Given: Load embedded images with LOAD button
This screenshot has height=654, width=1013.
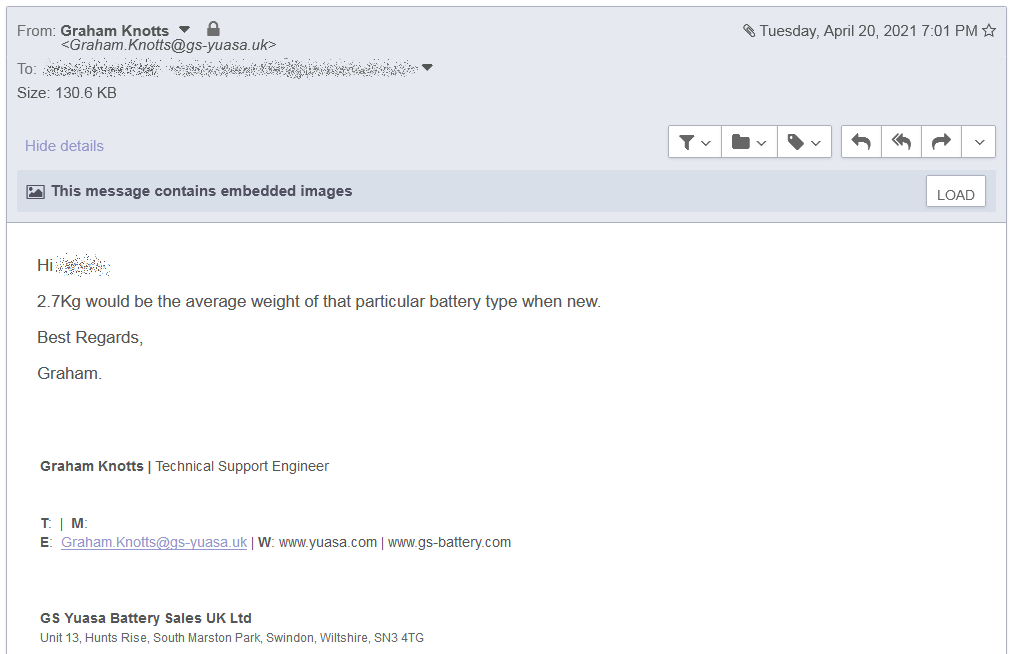Looking at the screenshot, I should 956,191.
